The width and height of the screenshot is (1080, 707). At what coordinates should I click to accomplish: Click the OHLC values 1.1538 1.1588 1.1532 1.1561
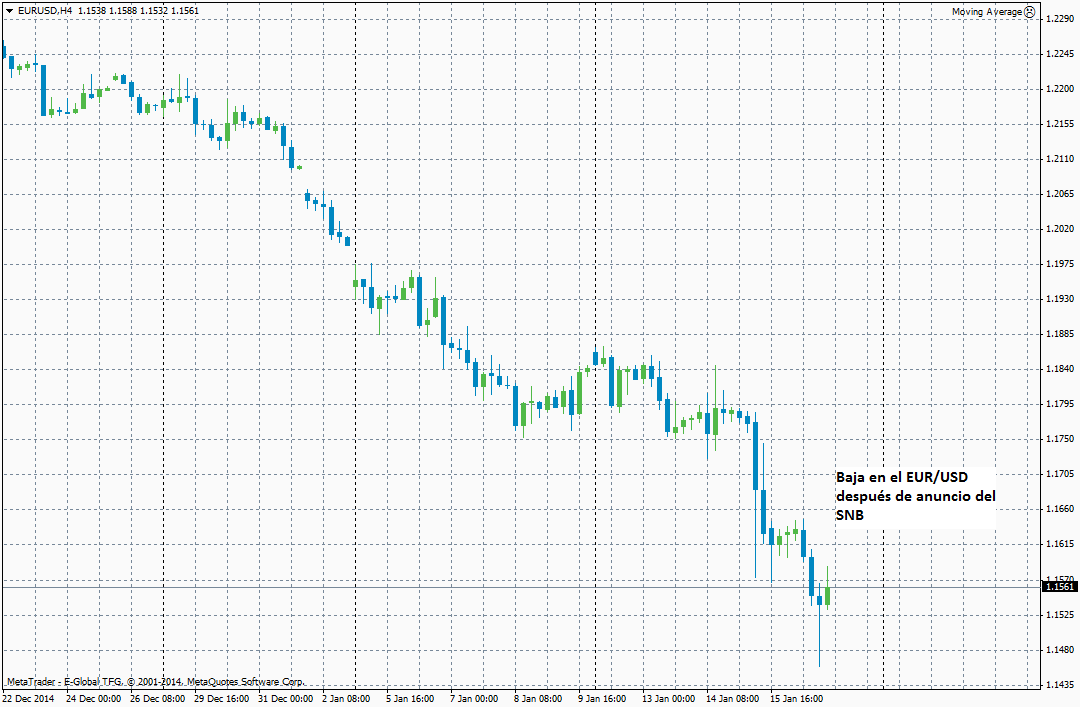[138, 10]
